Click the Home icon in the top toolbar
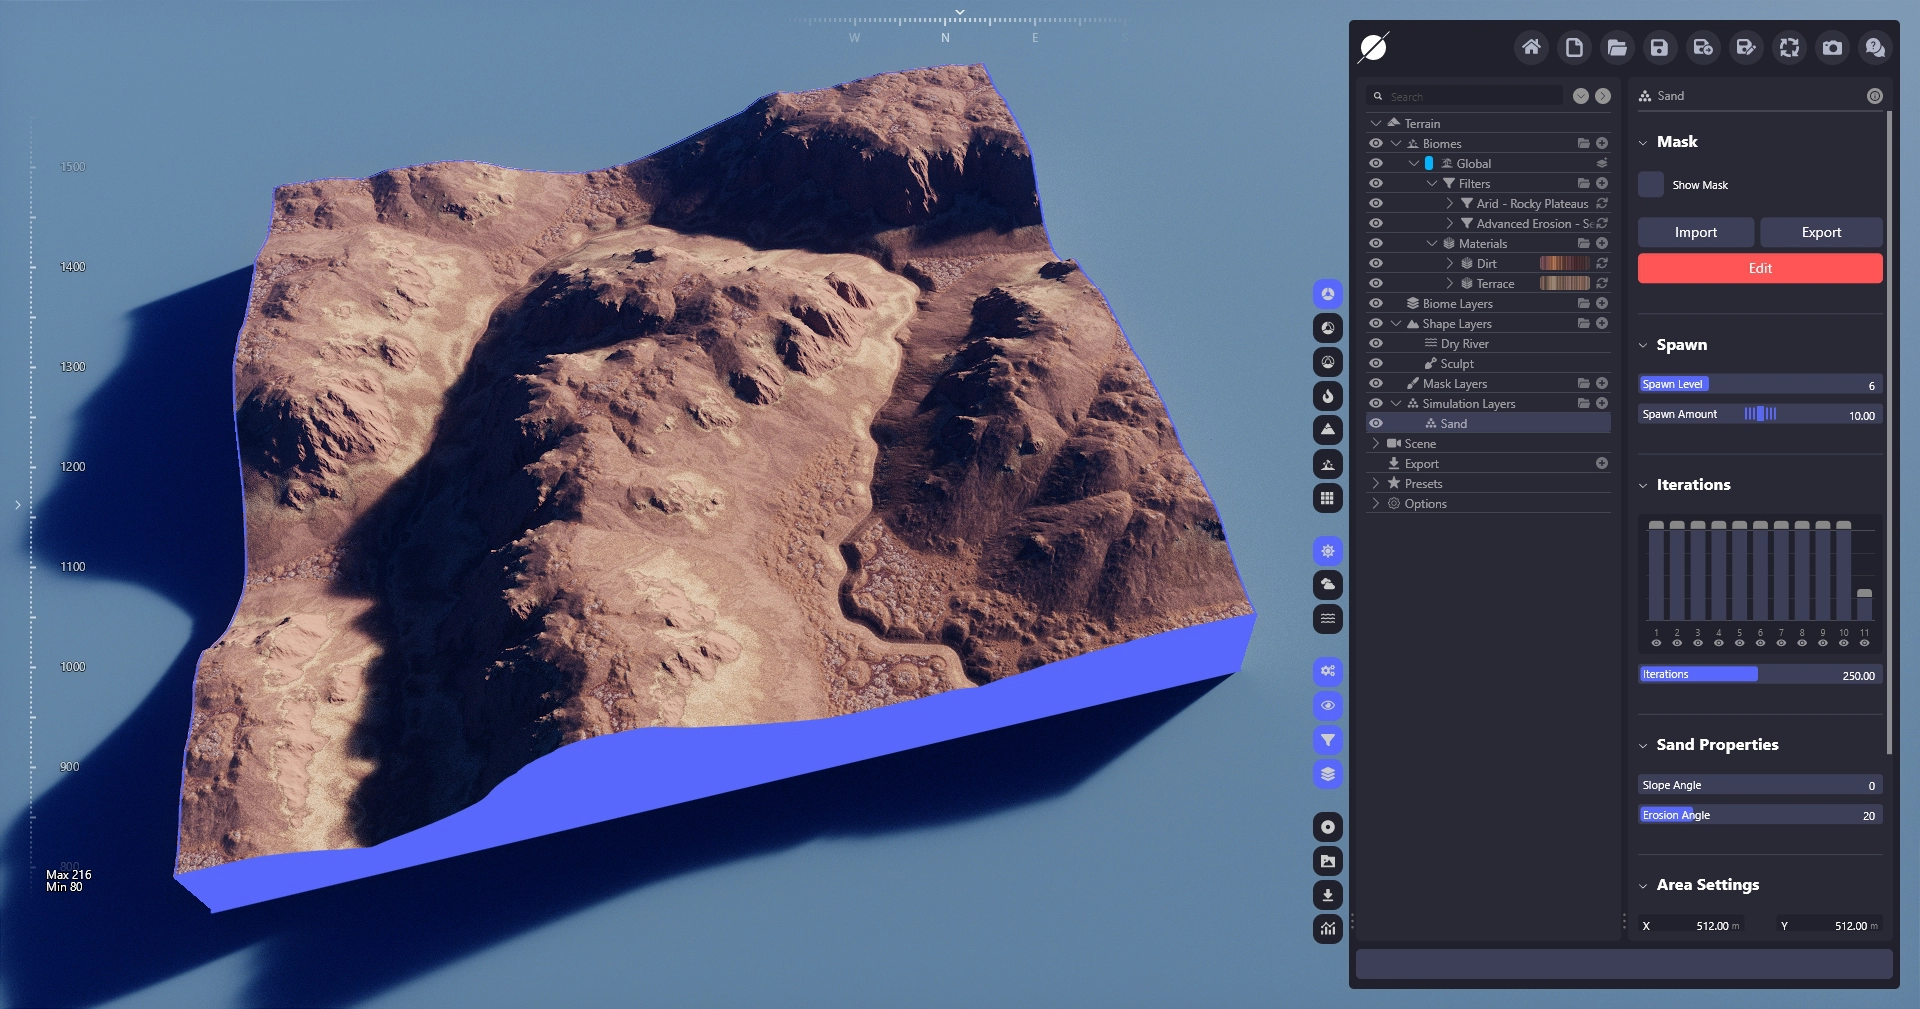This screenshot has width=1920, height=1009. pos(1531,47)
